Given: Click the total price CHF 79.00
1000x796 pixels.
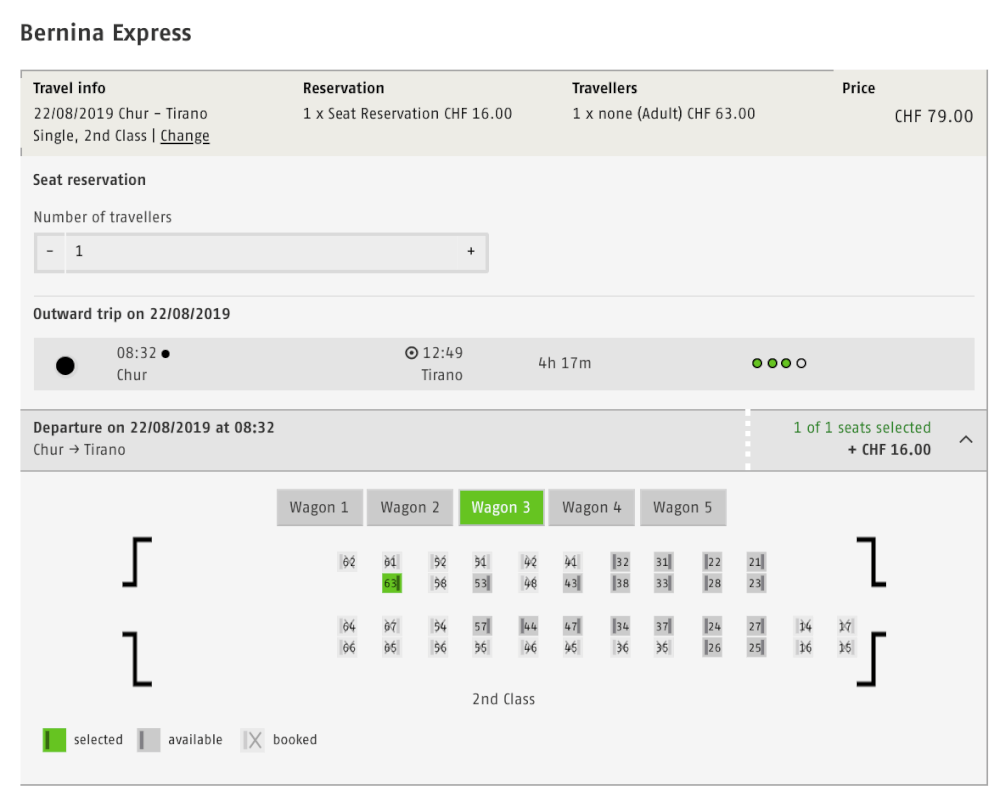Looking at the screenshot, I should coord(934,116).
